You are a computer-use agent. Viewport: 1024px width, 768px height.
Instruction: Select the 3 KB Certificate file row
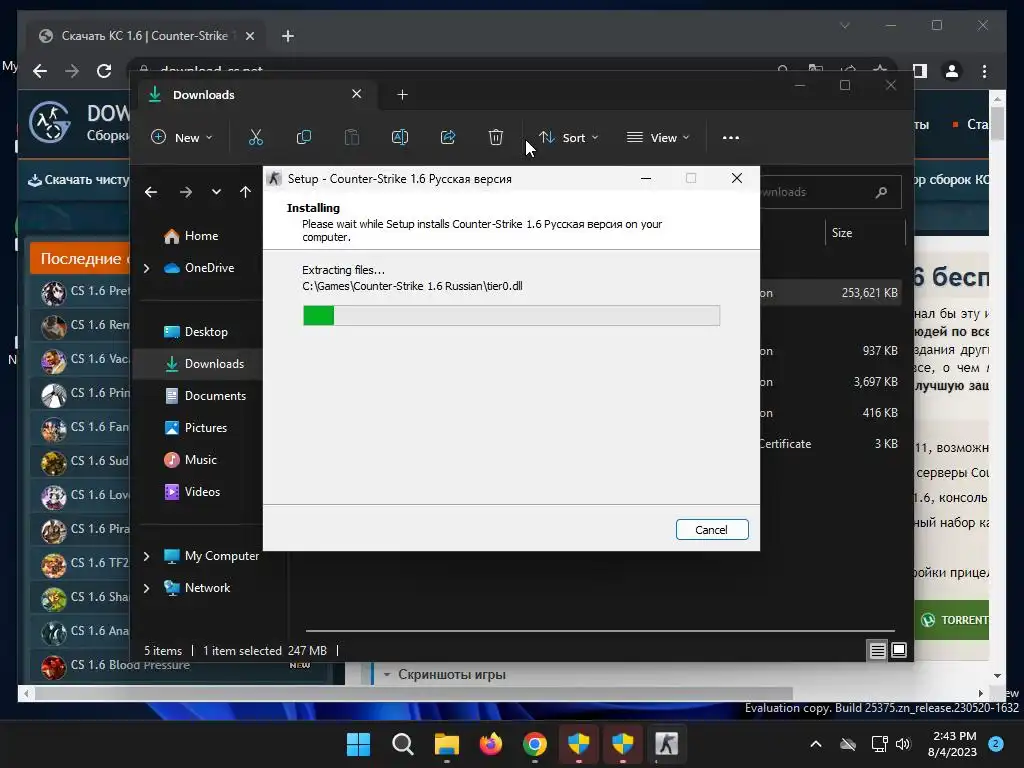[829, 444]
